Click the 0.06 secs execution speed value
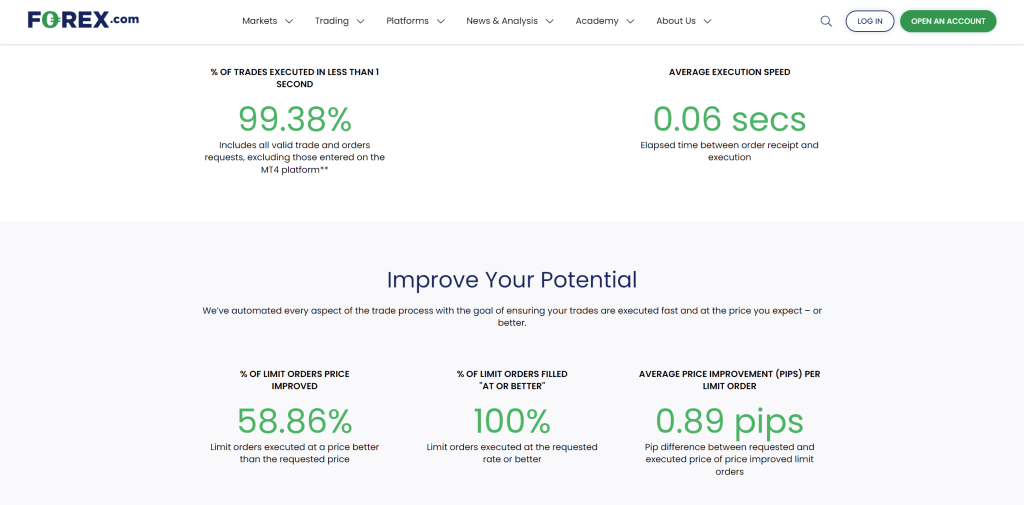This screenshot has height=505, width=1024. click(x=729, y=120)
